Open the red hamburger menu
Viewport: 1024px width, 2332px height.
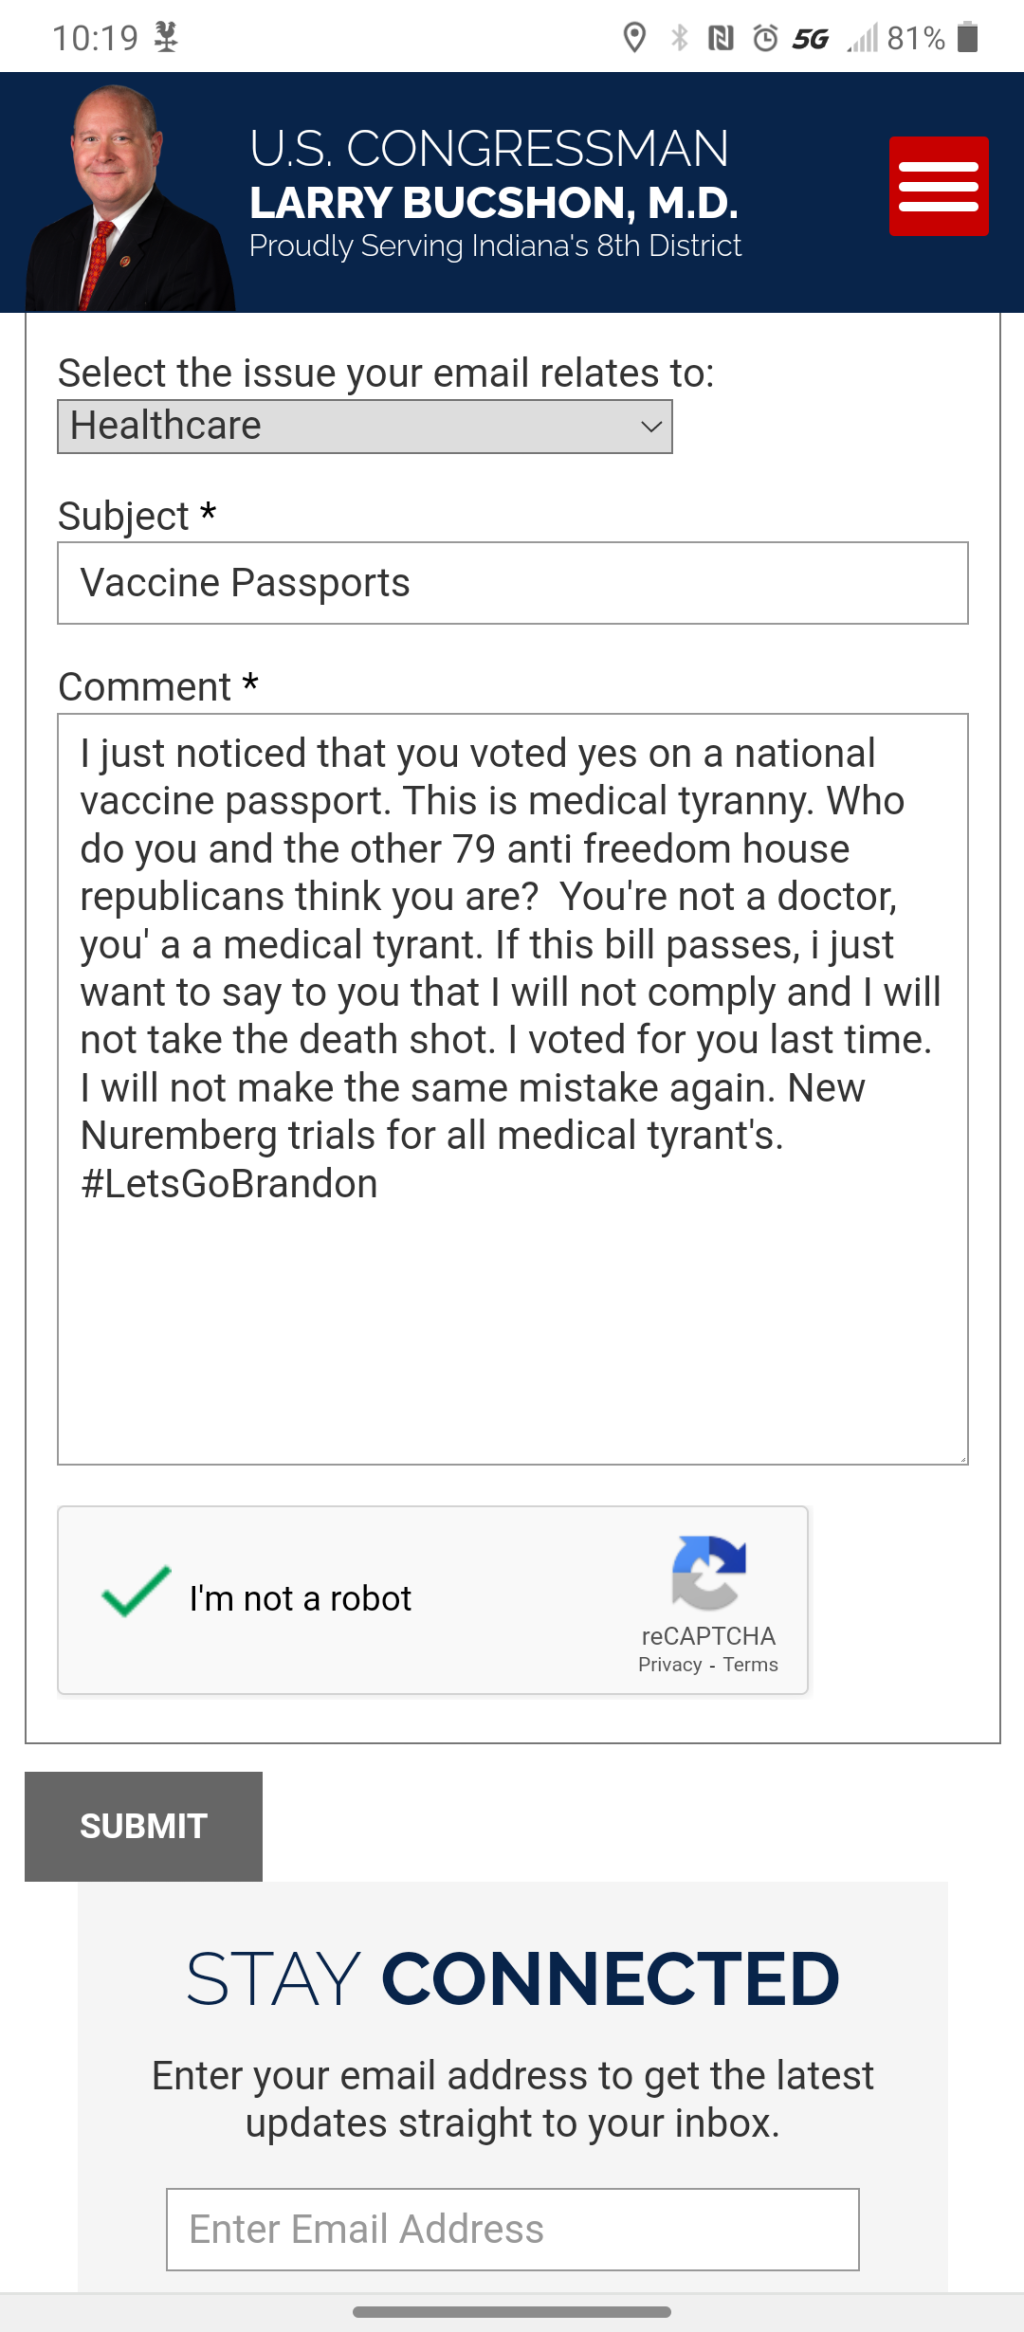pos(938,186)
